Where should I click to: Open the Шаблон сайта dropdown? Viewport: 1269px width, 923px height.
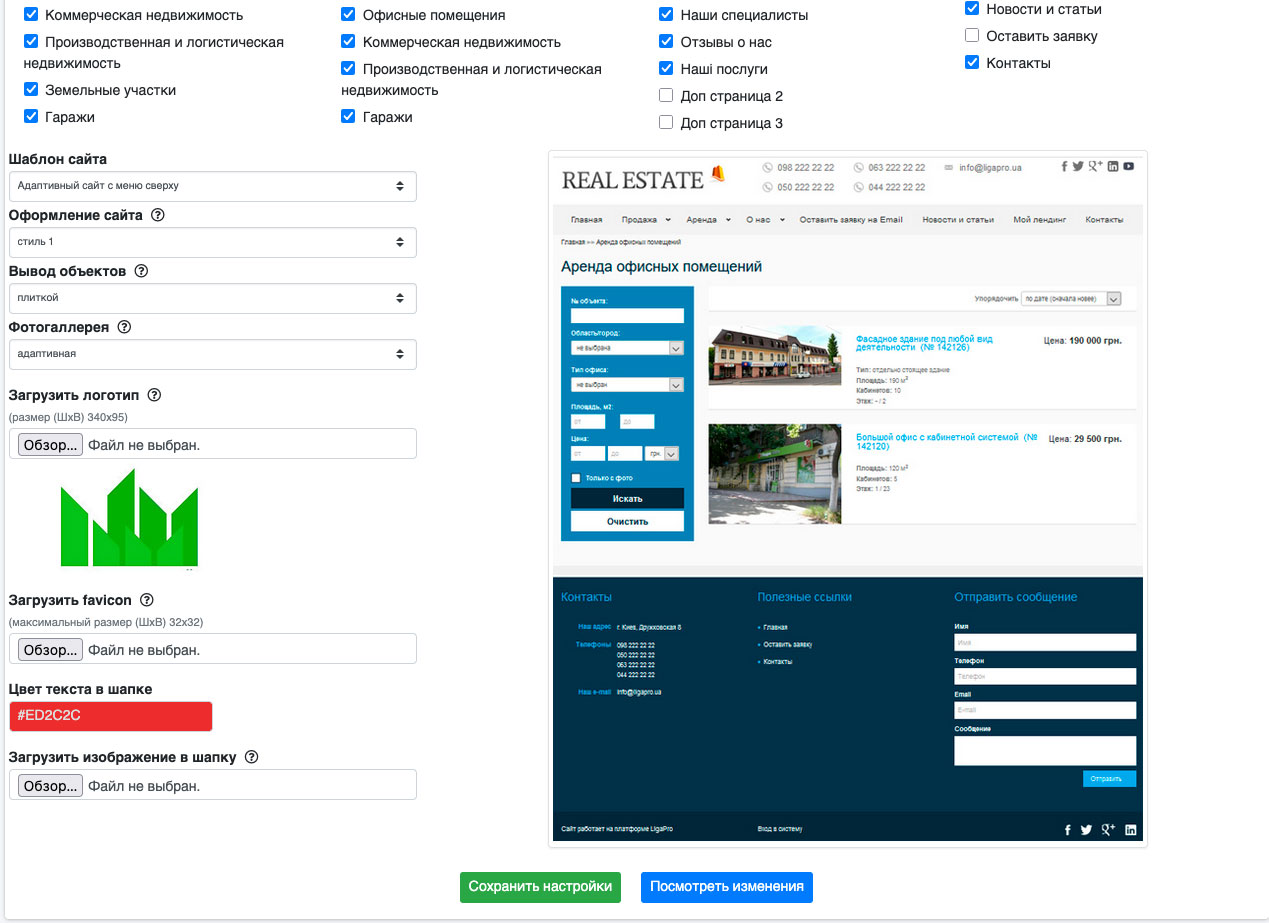click(212, 186)
